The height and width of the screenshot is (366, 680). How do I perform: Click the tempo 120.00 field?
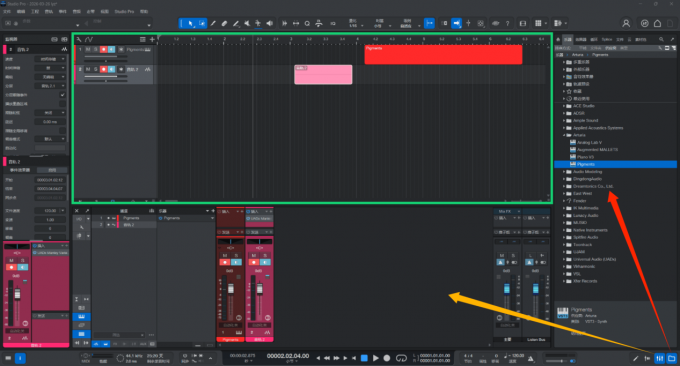tap(518, 356)
